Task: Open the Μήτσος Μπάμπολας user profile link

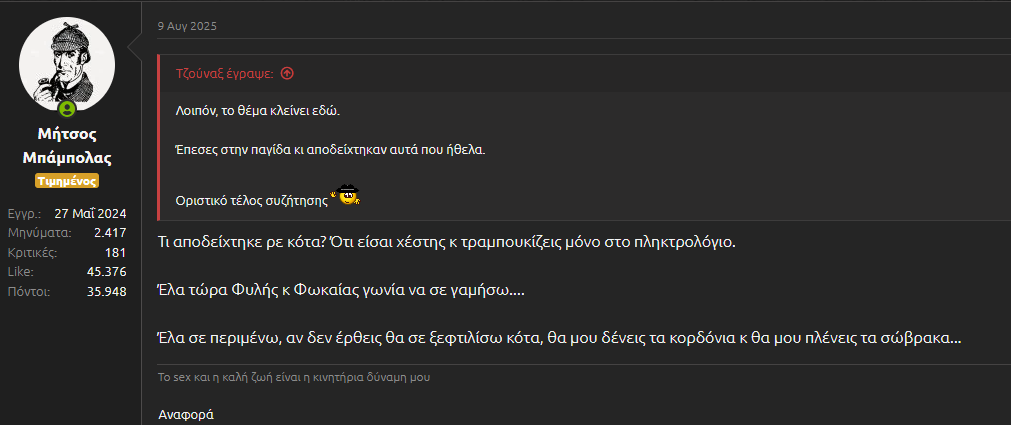Action: click(x=67, y=146)
